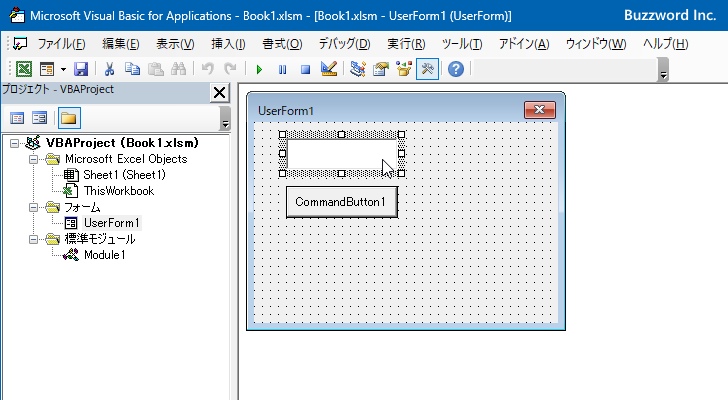The width and height of the screenshot is (728, 400).
Task: Open the 表示(V) menu
Action: [x=175, y=44]
